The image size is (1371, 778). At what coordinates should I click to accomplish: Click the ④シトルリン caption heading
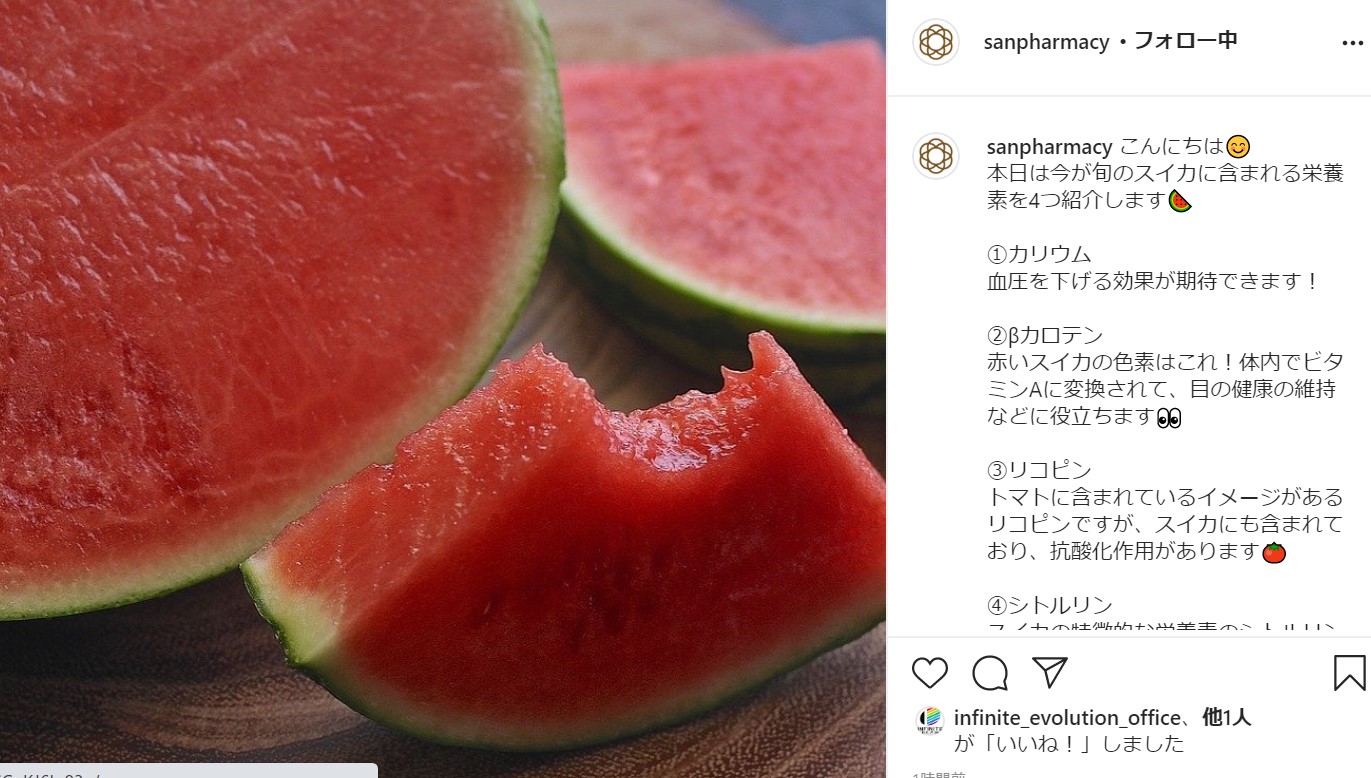pyautogui.click(x=1050, y=605)
